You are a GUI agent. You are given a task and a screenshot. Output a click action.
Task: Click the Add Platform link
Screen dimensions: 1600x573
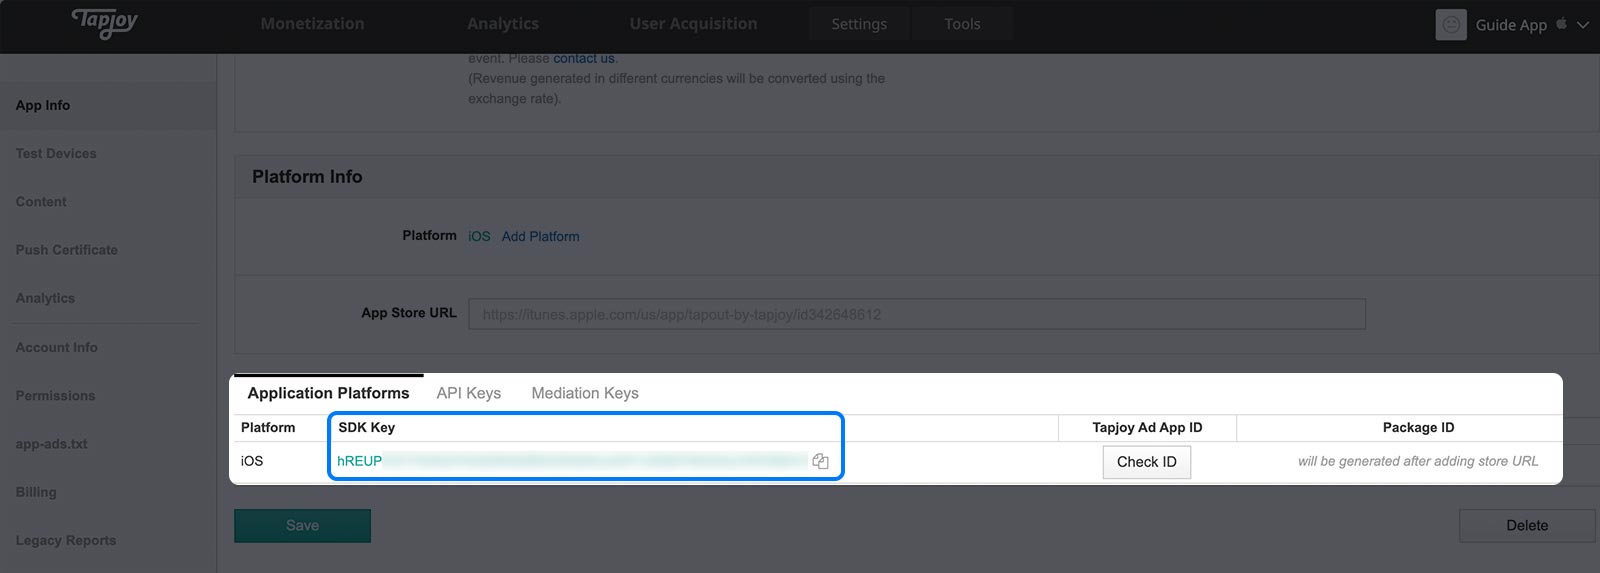tap(541, 236)
